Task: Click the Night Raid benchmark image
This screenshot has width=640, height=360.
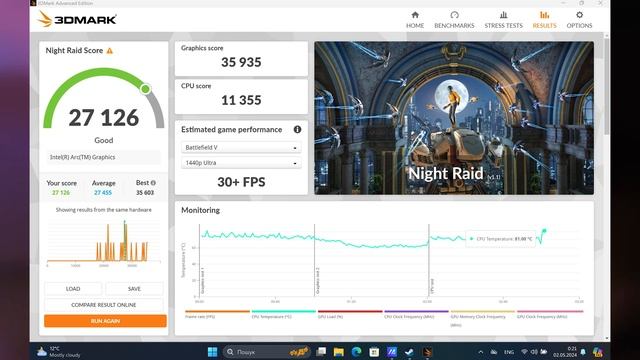Action: (454, 118)
